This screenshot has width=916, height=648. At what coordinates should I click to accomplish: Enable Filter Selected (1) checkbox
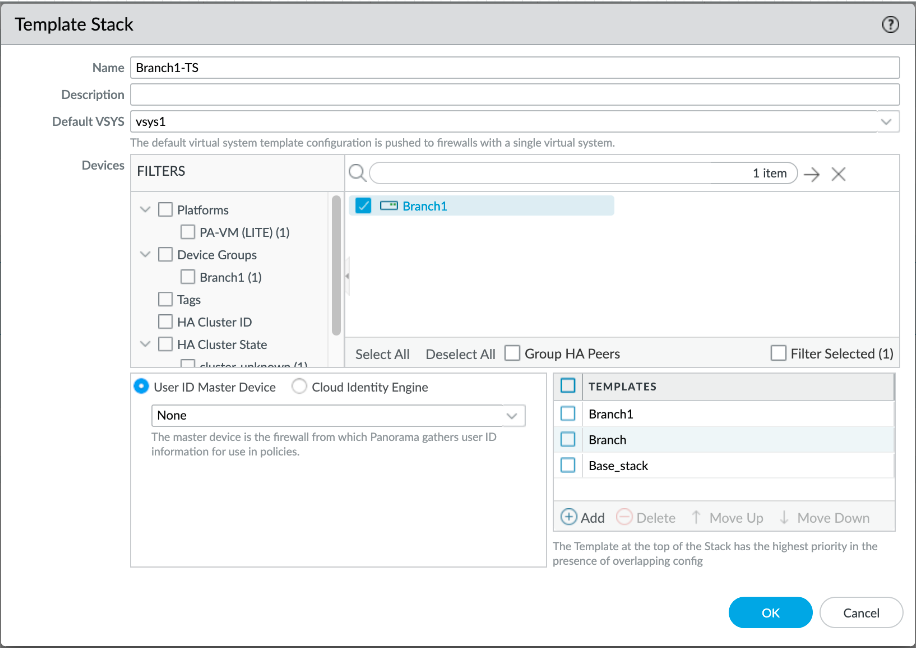(778, 353)
